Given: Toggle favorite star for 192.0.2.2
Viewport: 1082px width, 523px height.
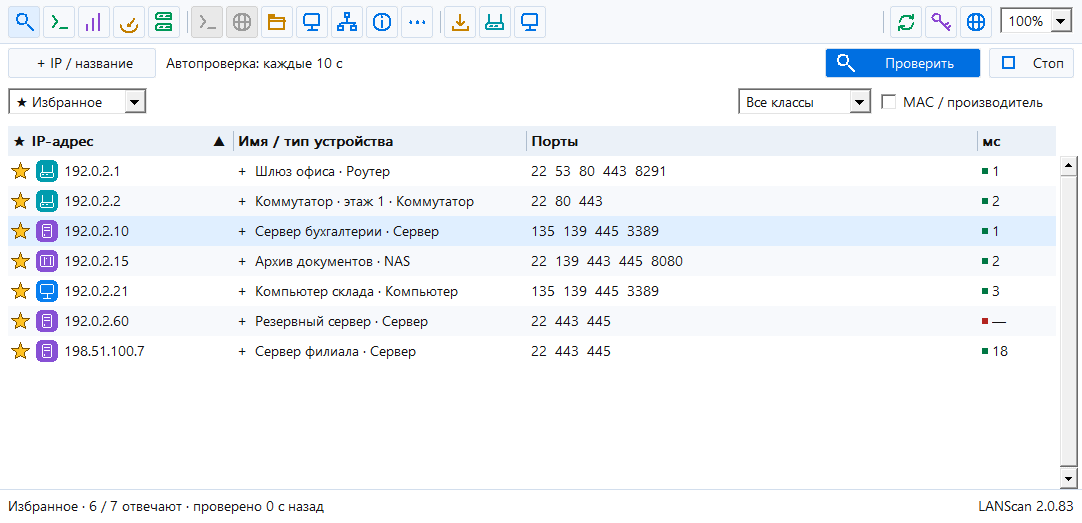Looking at the screenshot, I should click(21, 201).
